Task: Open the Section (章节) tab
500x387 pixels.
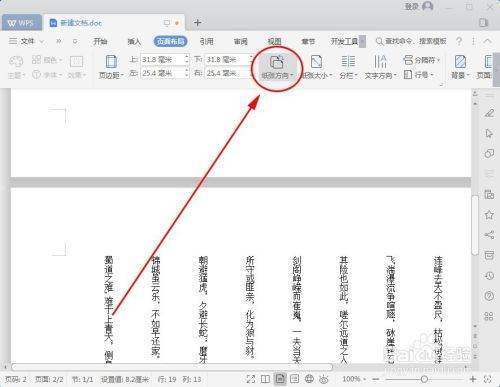Action: pos(308,41)
